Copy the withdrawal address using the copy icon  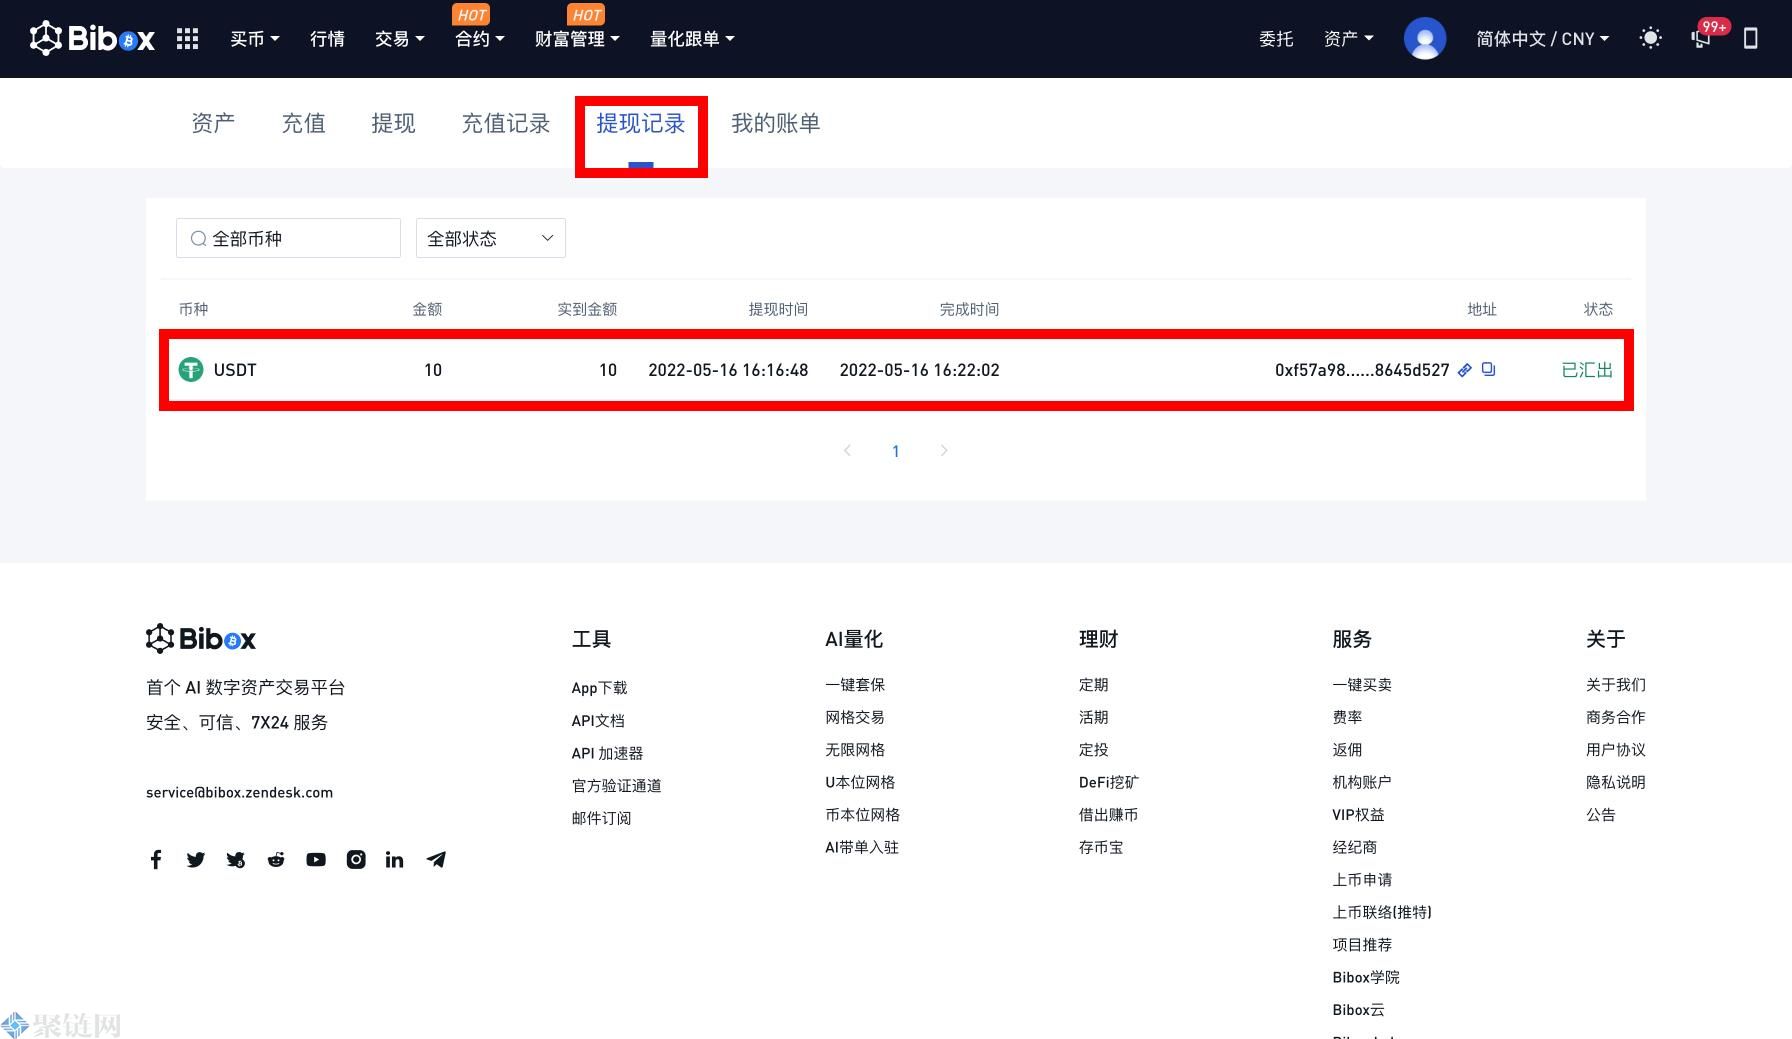pyautogui.click(x=1488, y=369)
